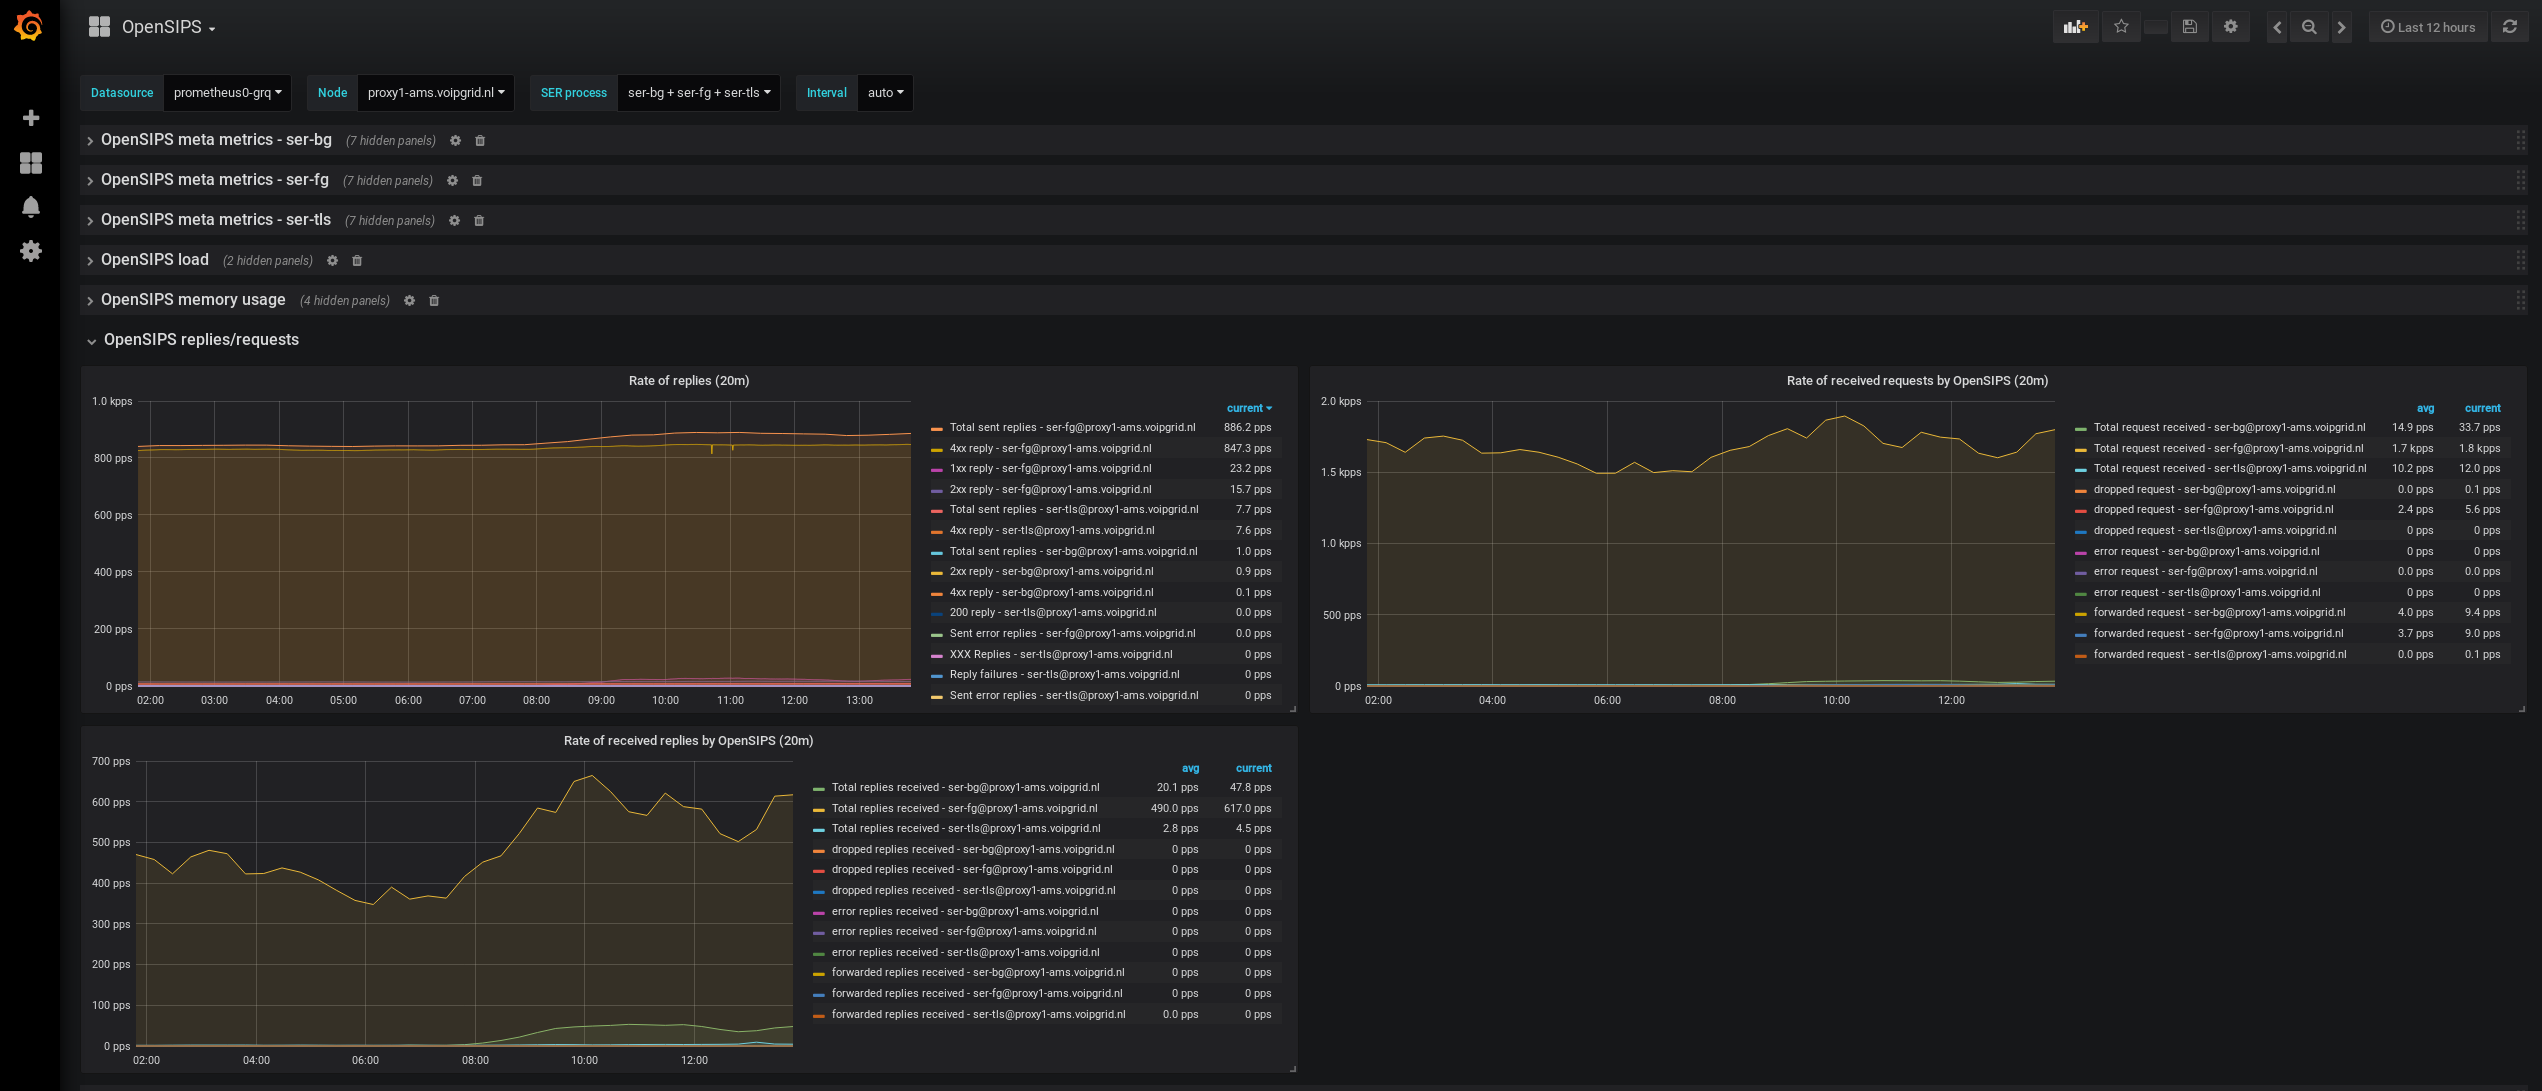Open the Interval auto dropdown
Screen dimensions: 2542x1091
pyautogui.click(x=885, y=93)
